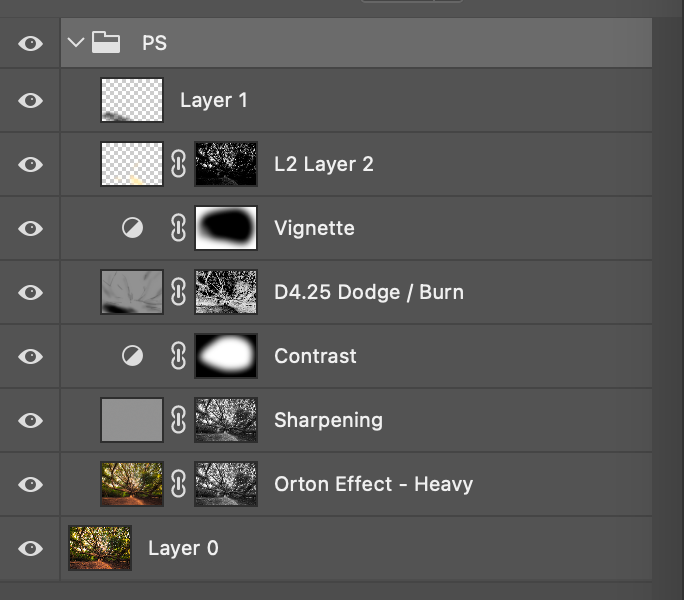Click the Contrast adjustment layer icon
The height and width of the screenshot is (600, 684).
click(132, 356)
